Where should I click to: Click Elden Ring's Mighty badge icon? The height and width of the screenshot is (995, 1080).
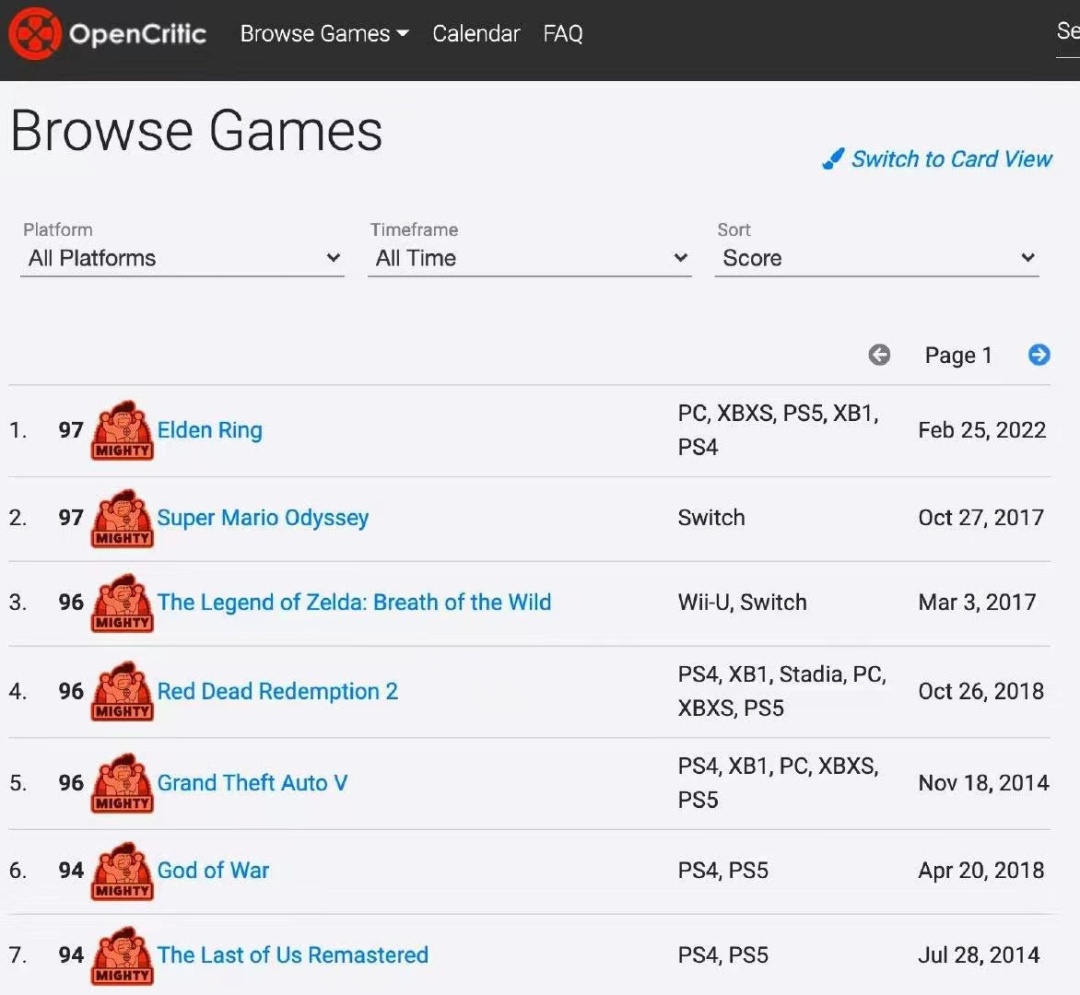122,430
